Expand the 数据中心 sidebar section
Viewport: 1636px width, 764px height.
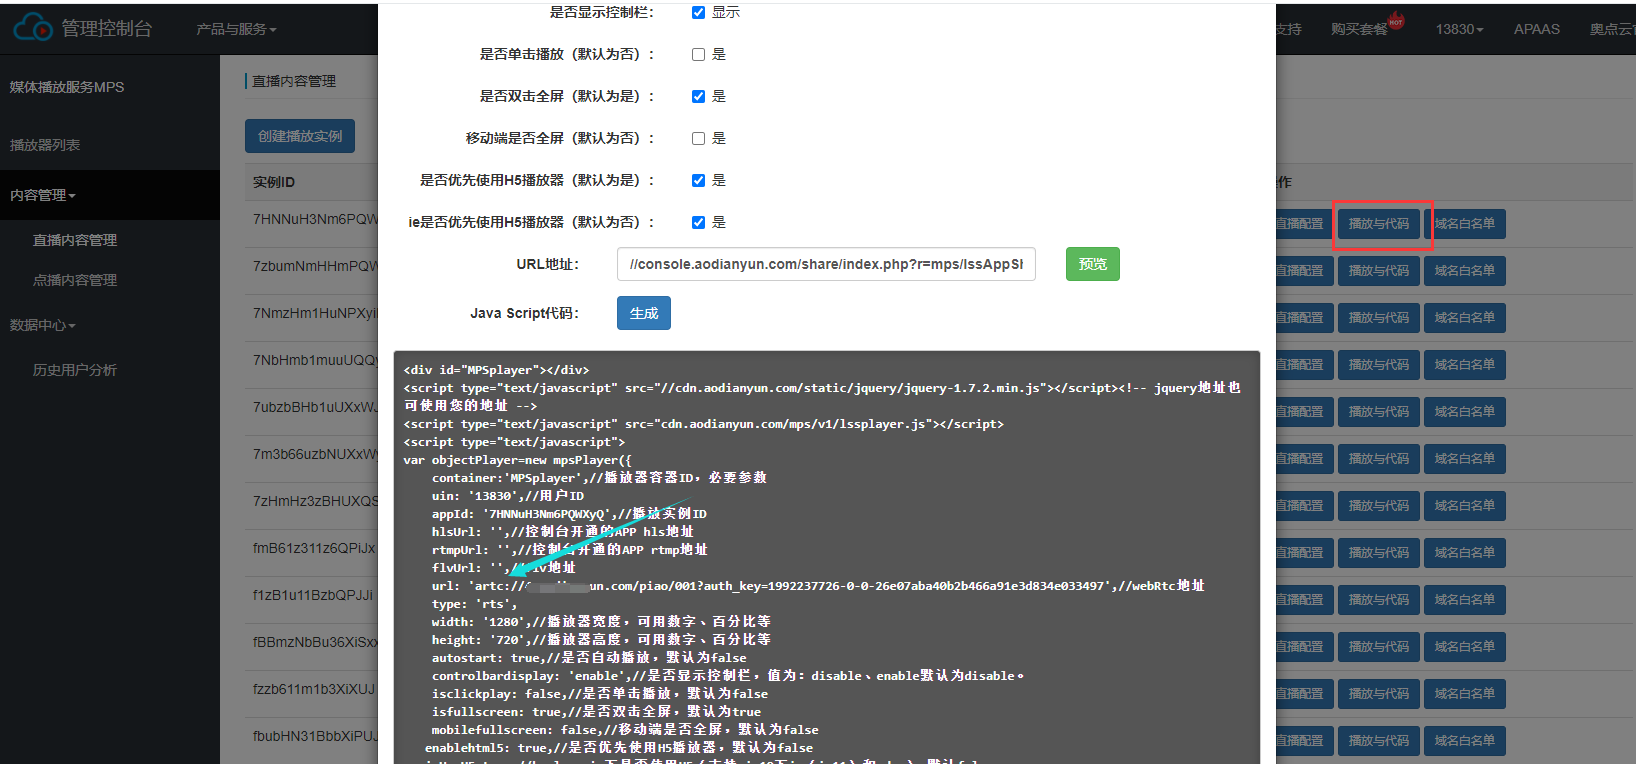(43, 325)
